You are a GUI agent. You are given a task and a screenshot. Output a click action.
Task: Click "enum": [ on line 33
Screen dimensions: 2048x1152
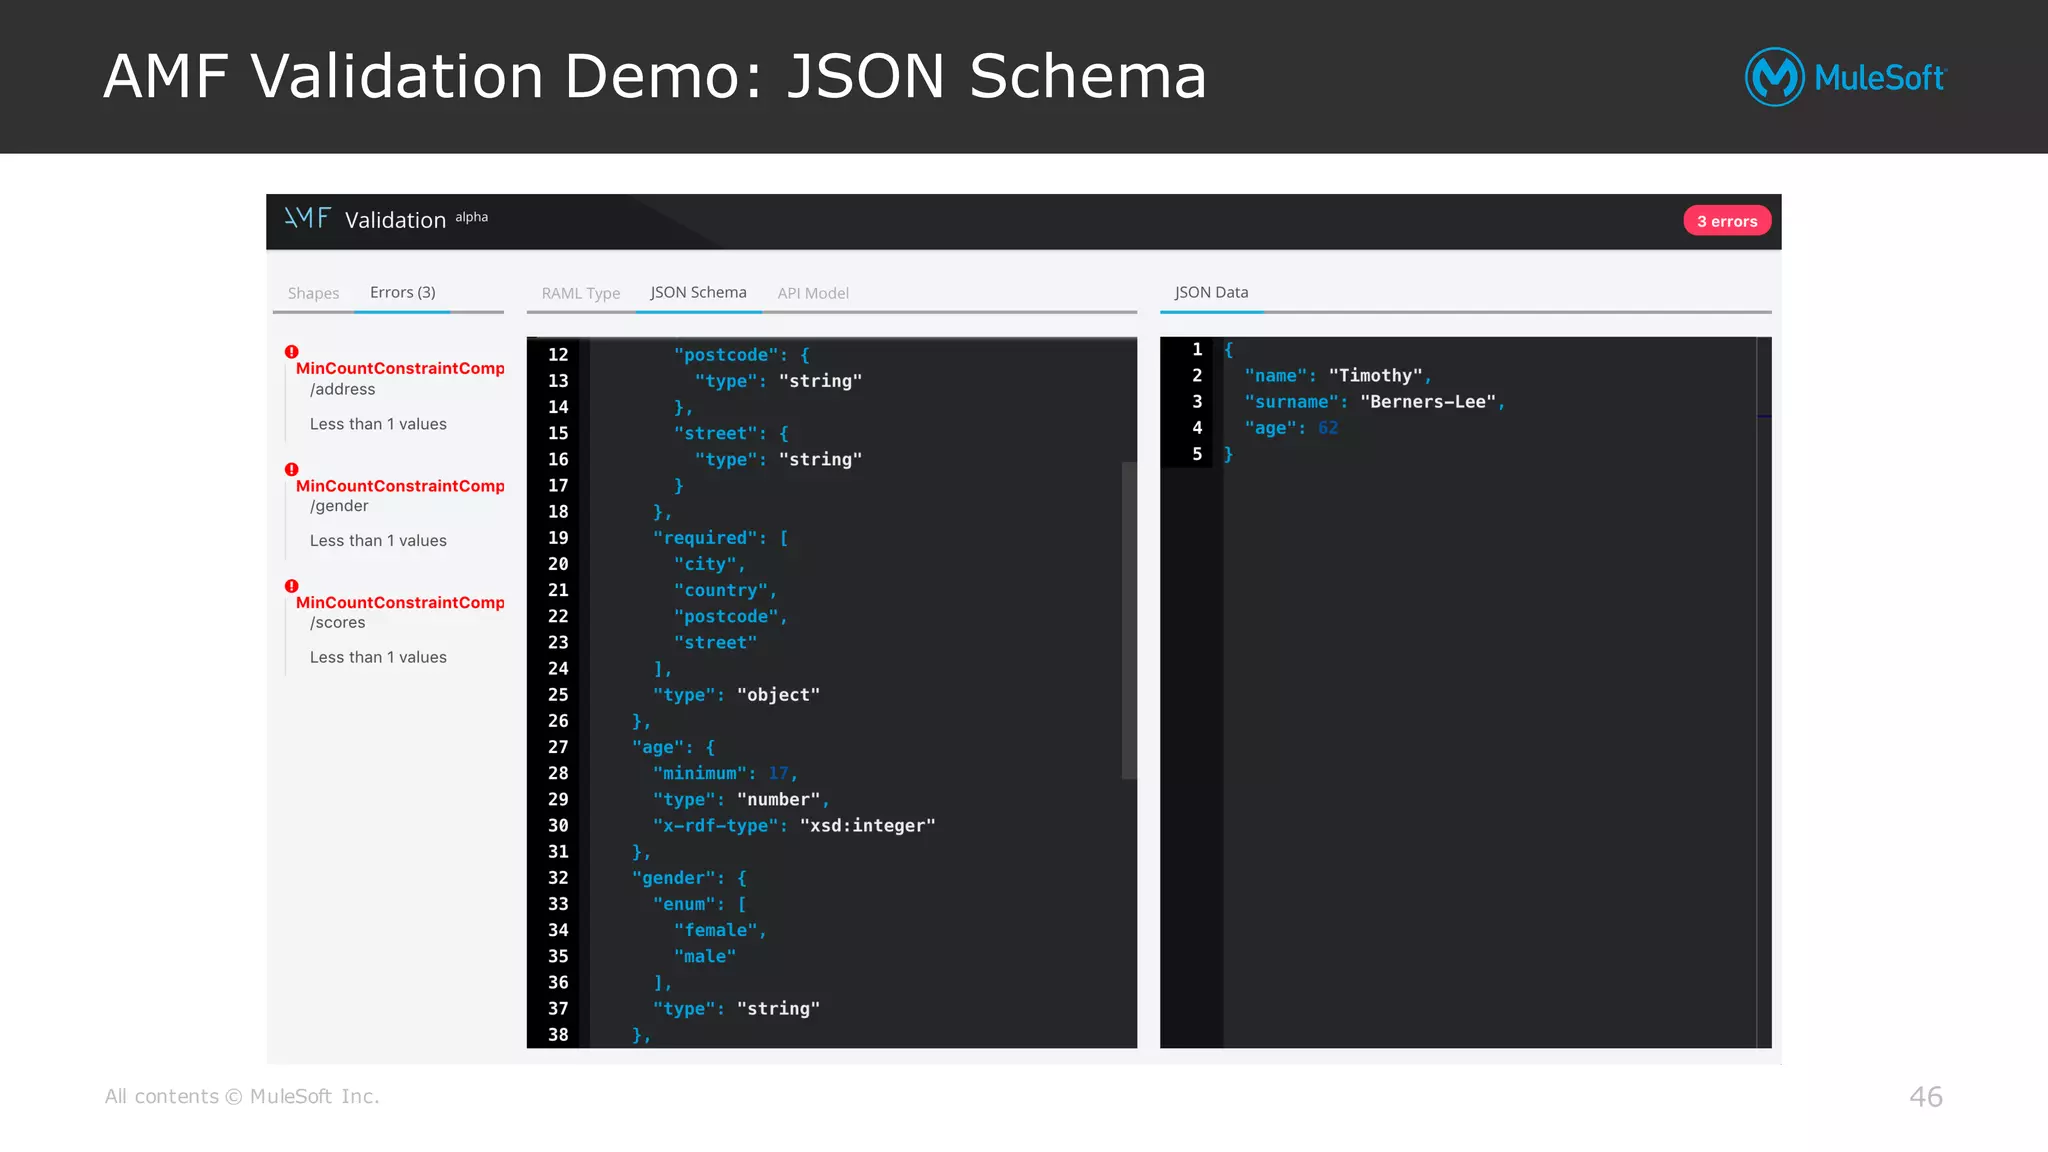pyautogui.click(x=699, y=904)
